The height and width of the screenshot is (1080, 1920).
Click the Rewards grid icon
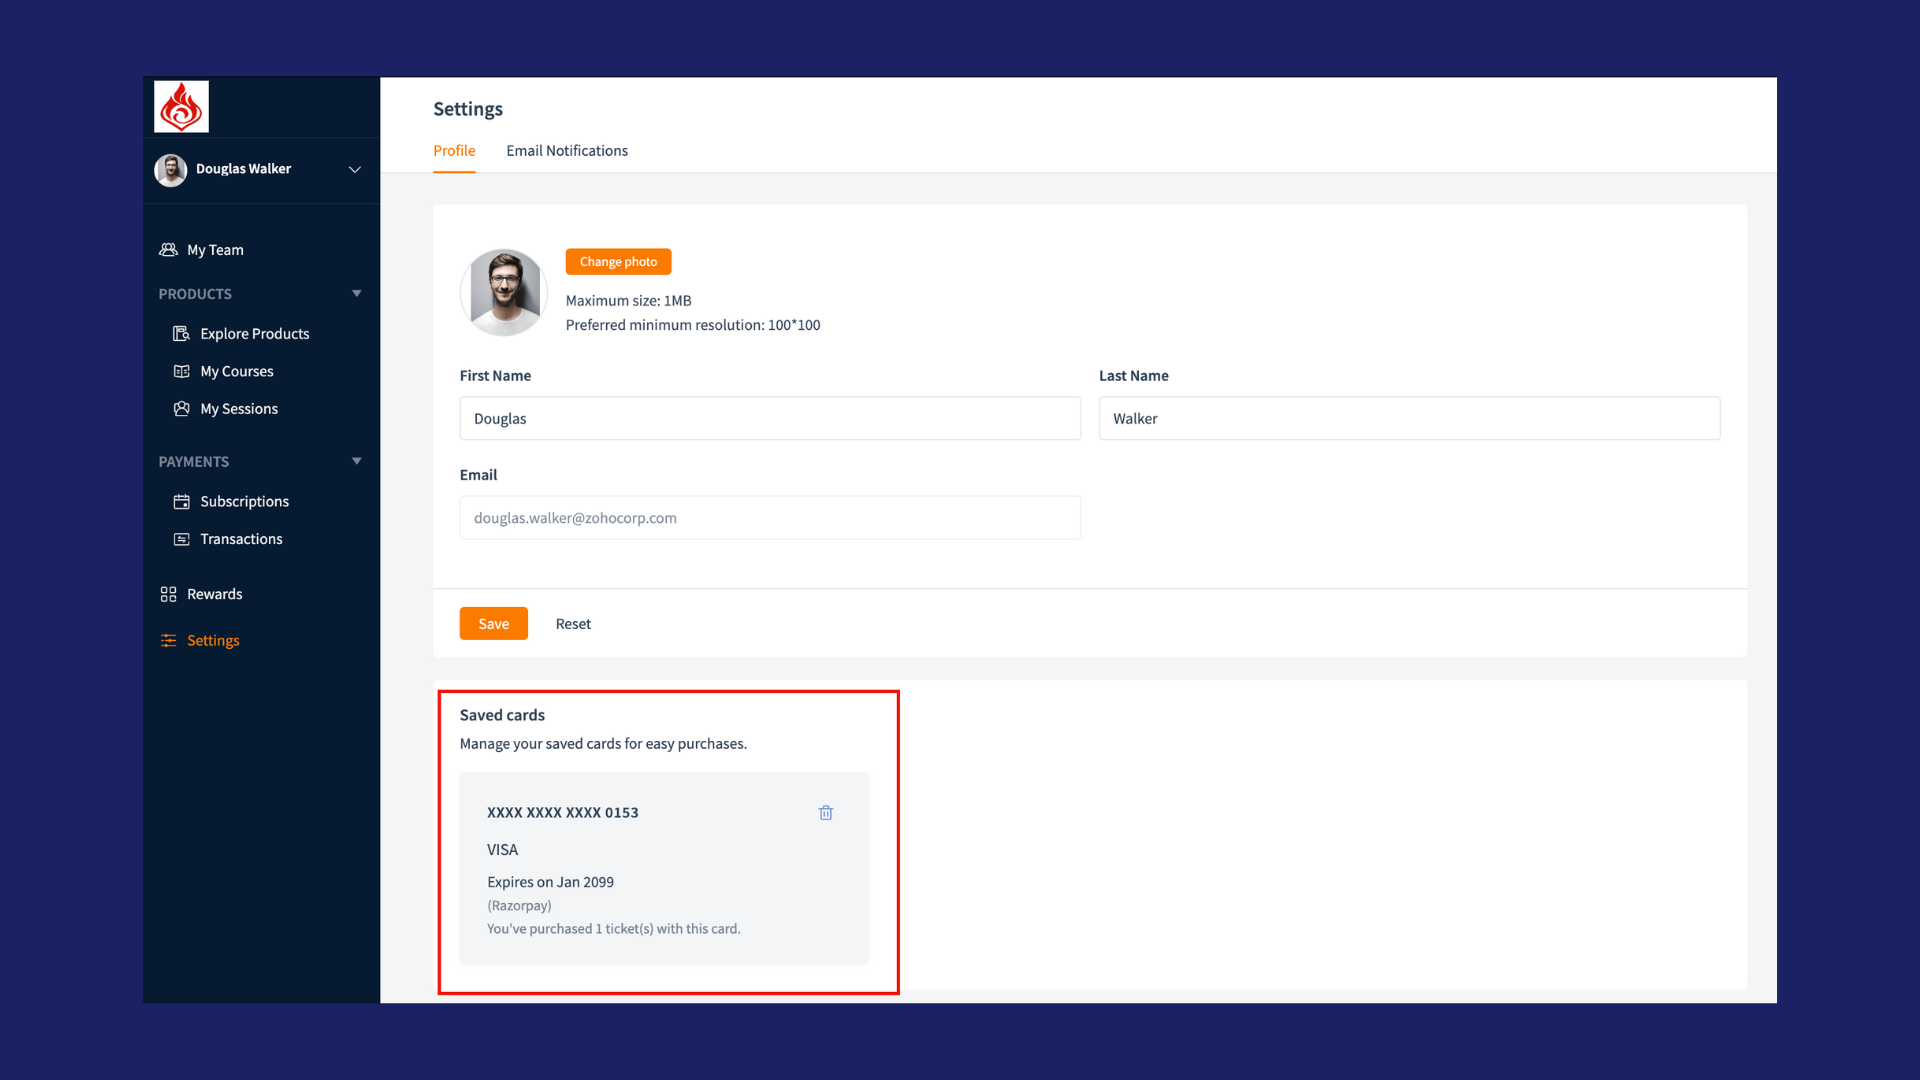(168, 594)
